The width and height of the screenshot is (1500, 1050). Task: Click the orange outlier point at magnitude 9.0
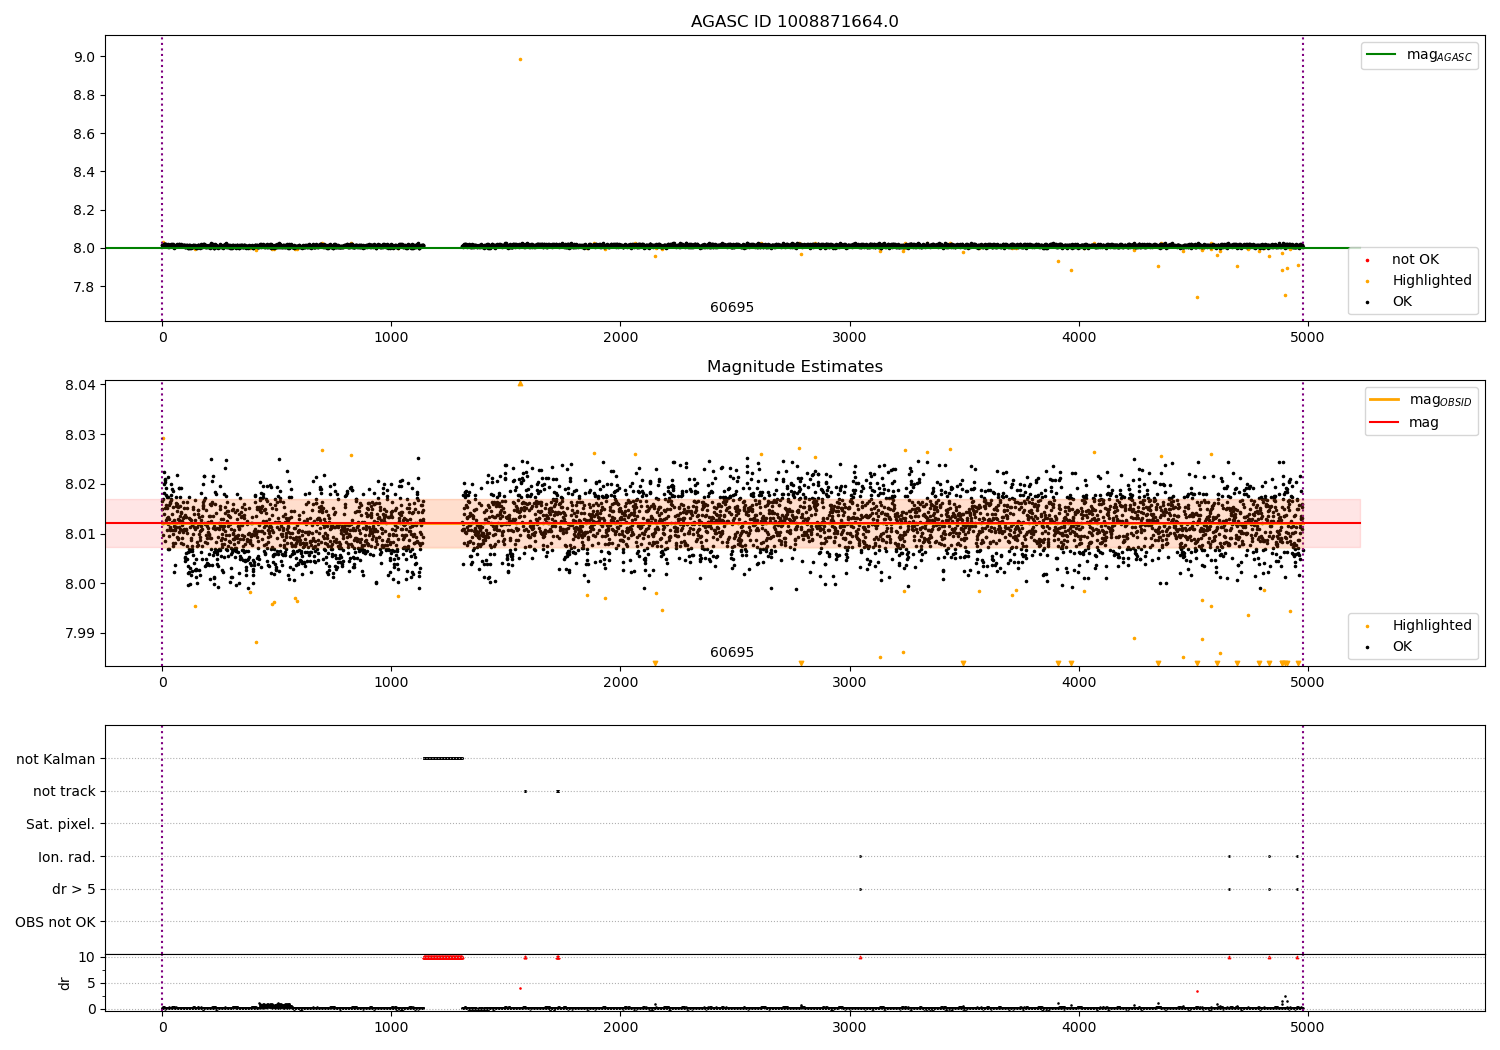520,59
